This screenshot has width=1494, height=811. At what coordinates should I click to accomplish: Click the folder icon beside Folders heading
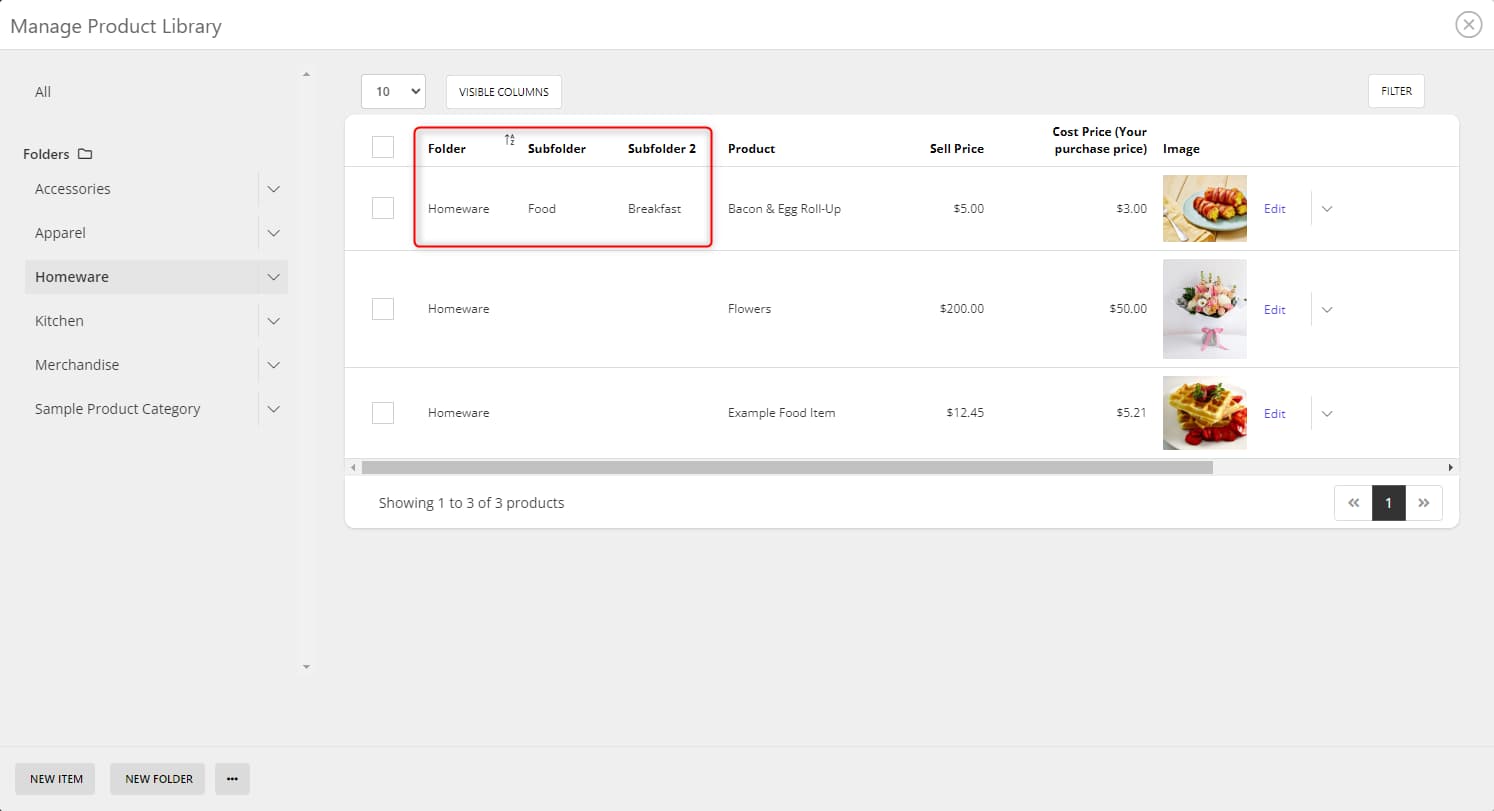(85, 154)
